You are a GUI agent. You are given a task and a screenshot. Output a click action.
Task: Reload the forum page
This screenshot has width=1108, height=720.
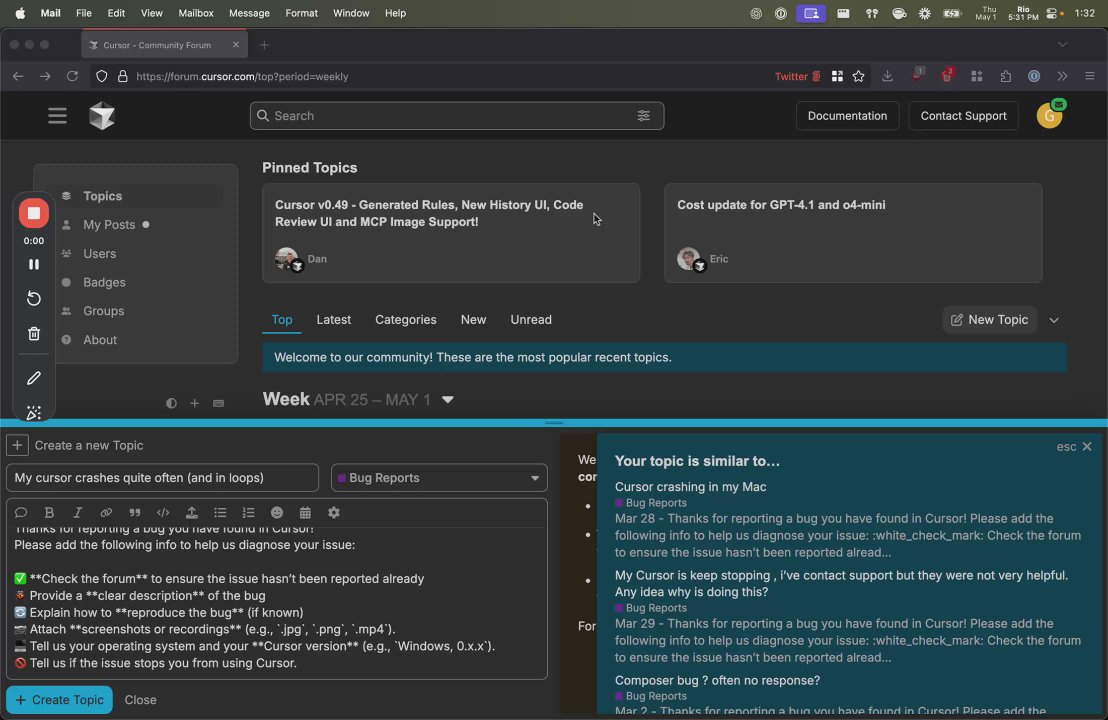(72, 76)
